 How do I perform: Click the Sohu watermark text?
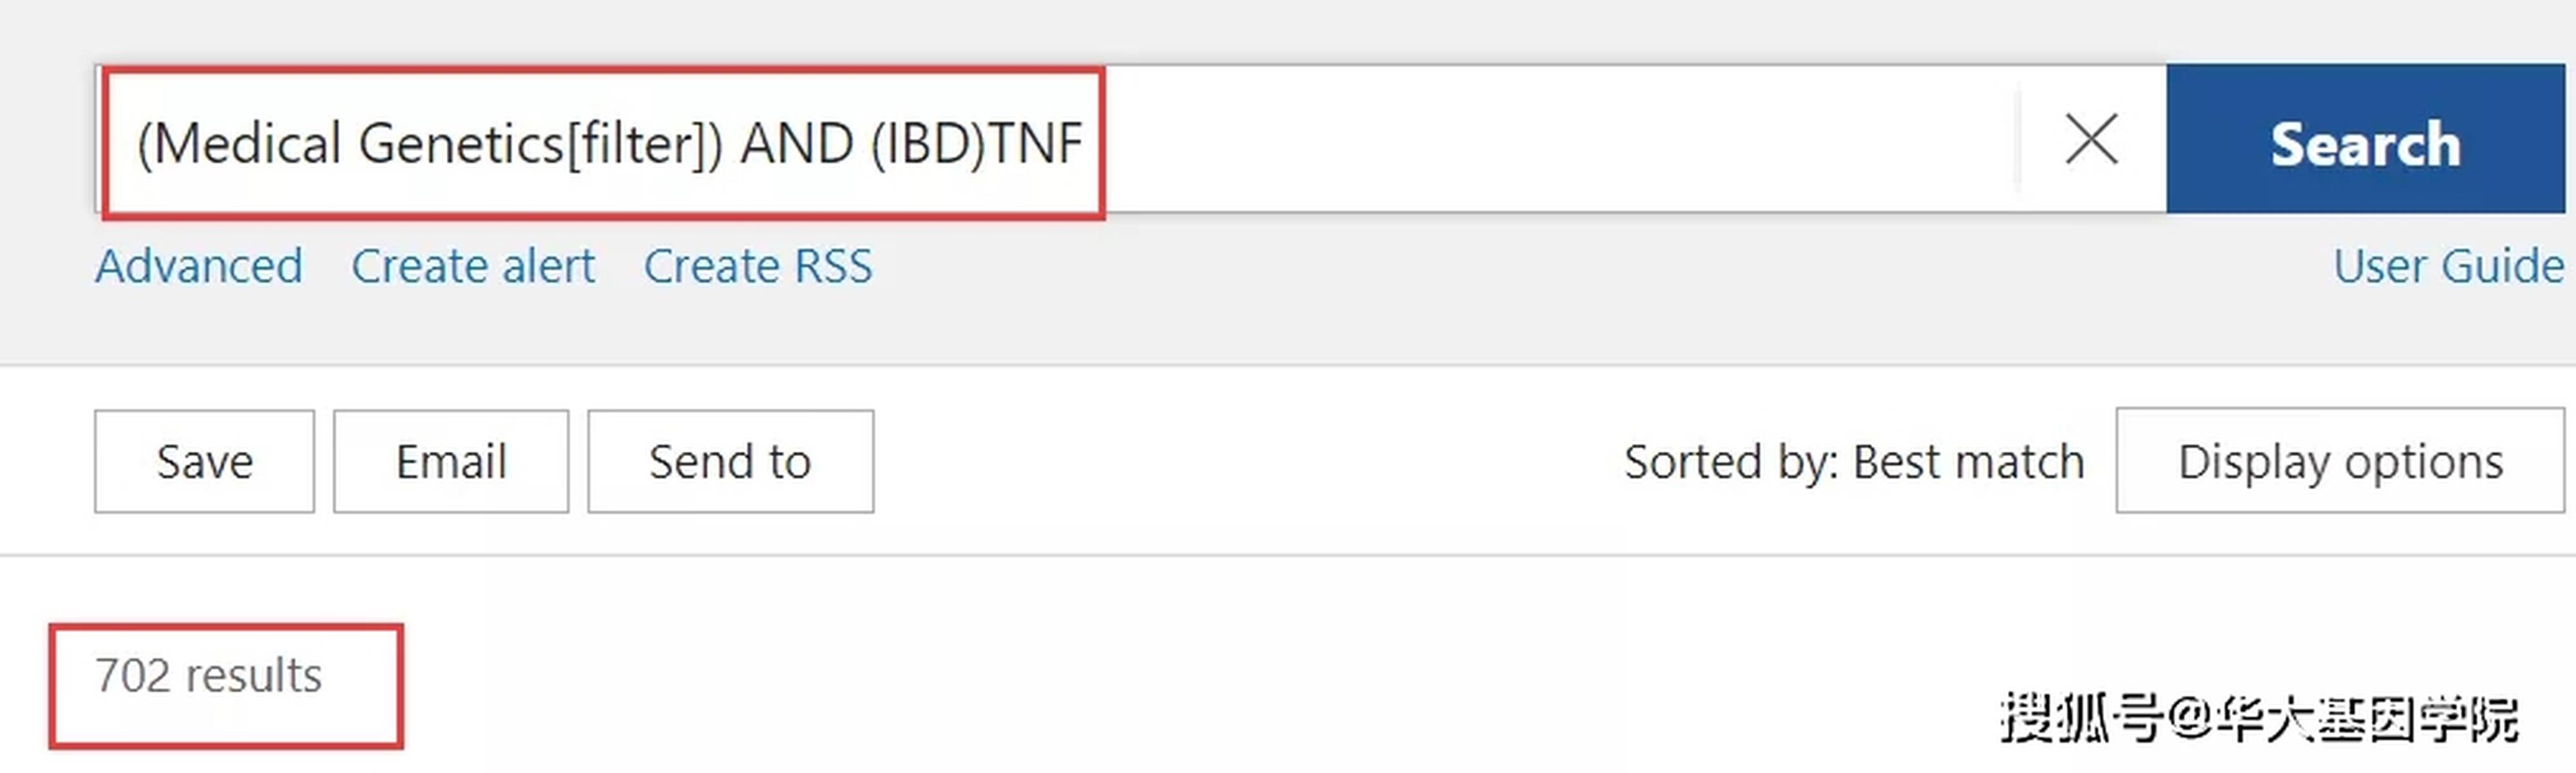pos(2259,719)
